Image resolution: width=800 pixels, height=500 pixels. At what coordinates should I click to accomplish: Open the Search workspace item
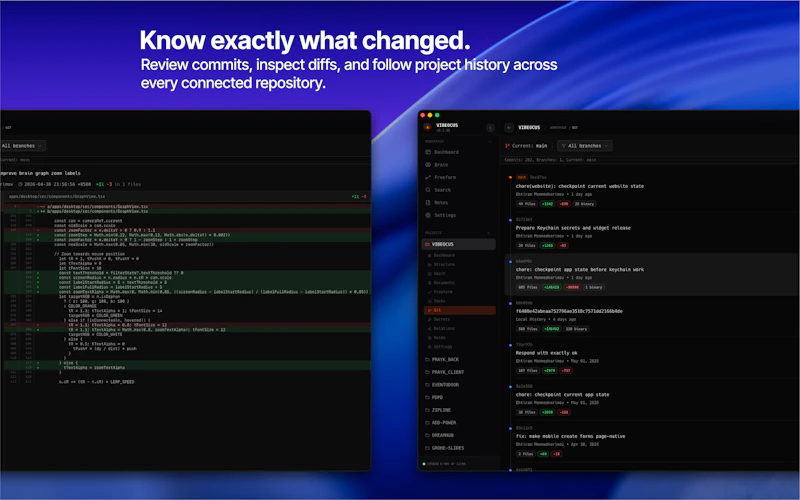click(x=458, y=190)
